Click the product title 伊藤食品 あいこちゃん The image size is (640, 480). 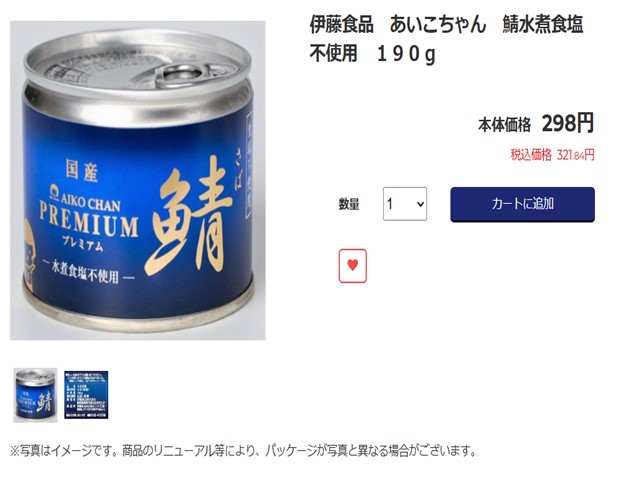[x=398, y=24]
